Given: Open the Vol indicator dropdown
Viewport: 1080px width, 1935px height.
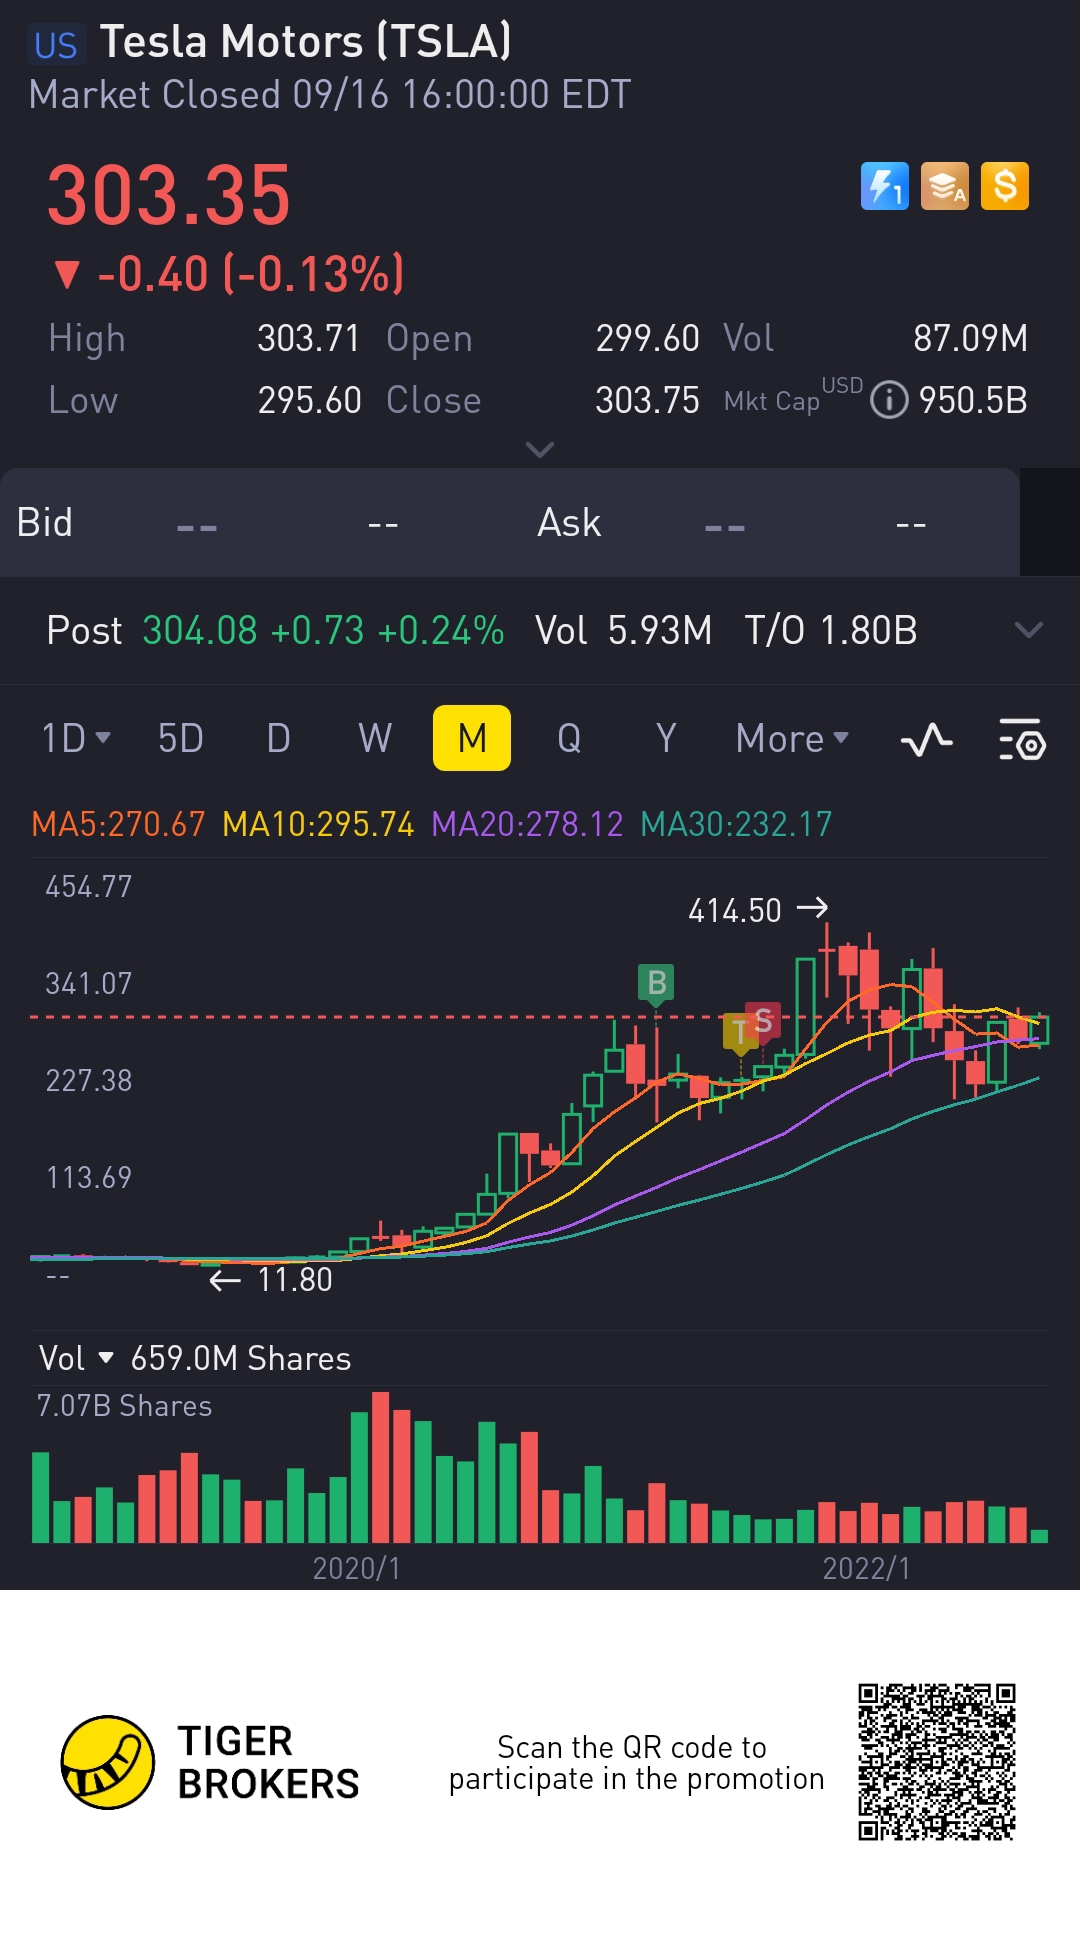Looking at the screenshot, I should 77,1358.
